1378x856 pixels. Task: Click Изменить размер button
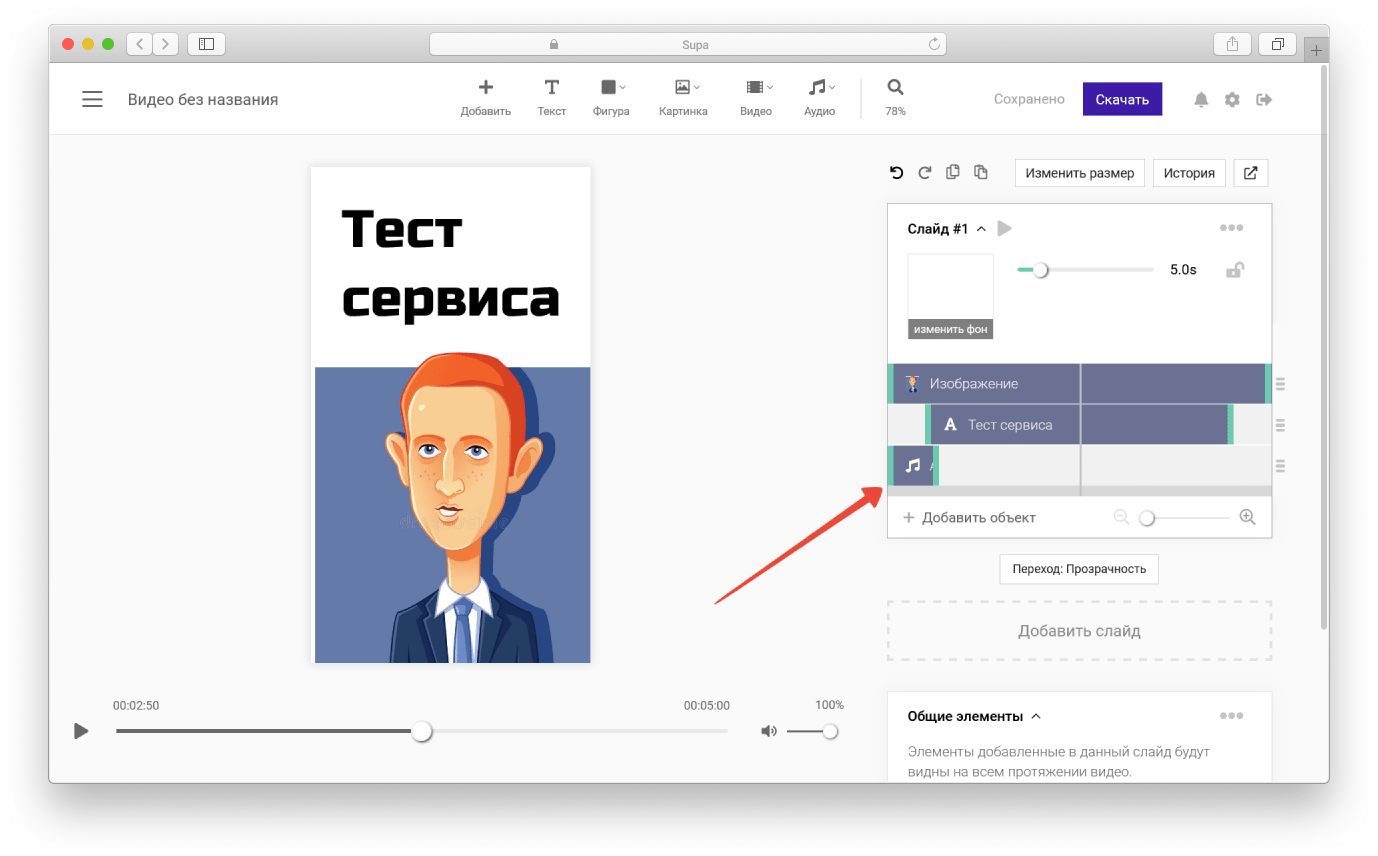click(x=1080, y=173)
